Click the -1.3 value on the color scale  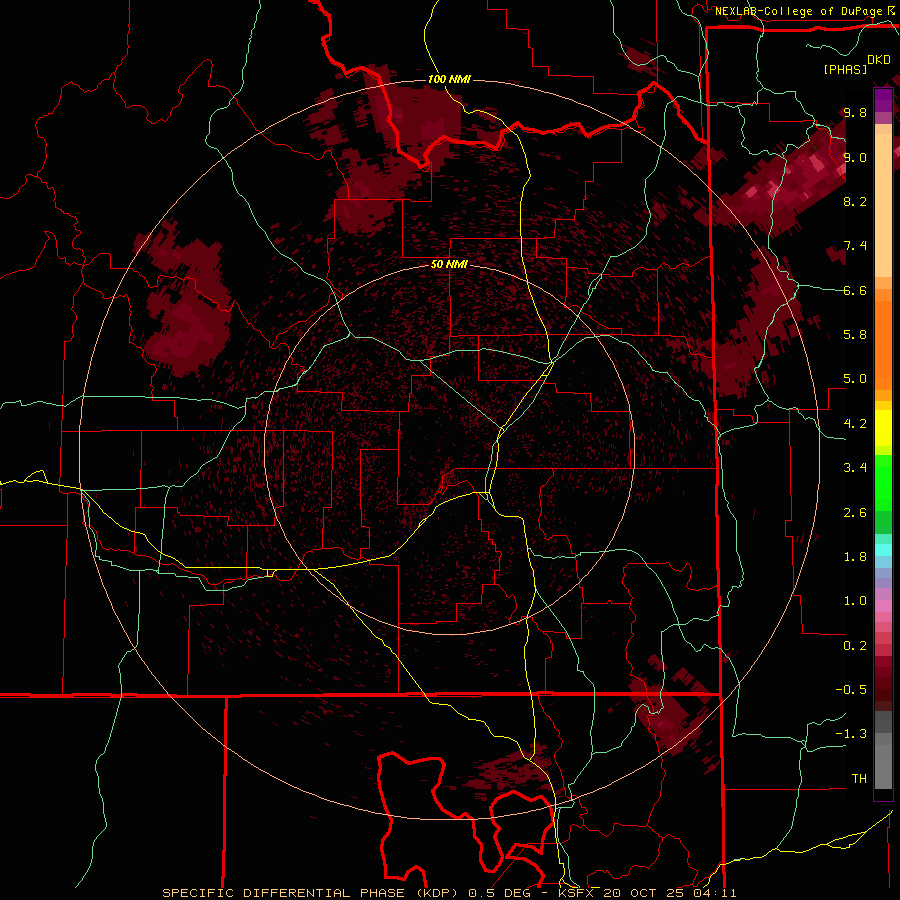[851, 734]
